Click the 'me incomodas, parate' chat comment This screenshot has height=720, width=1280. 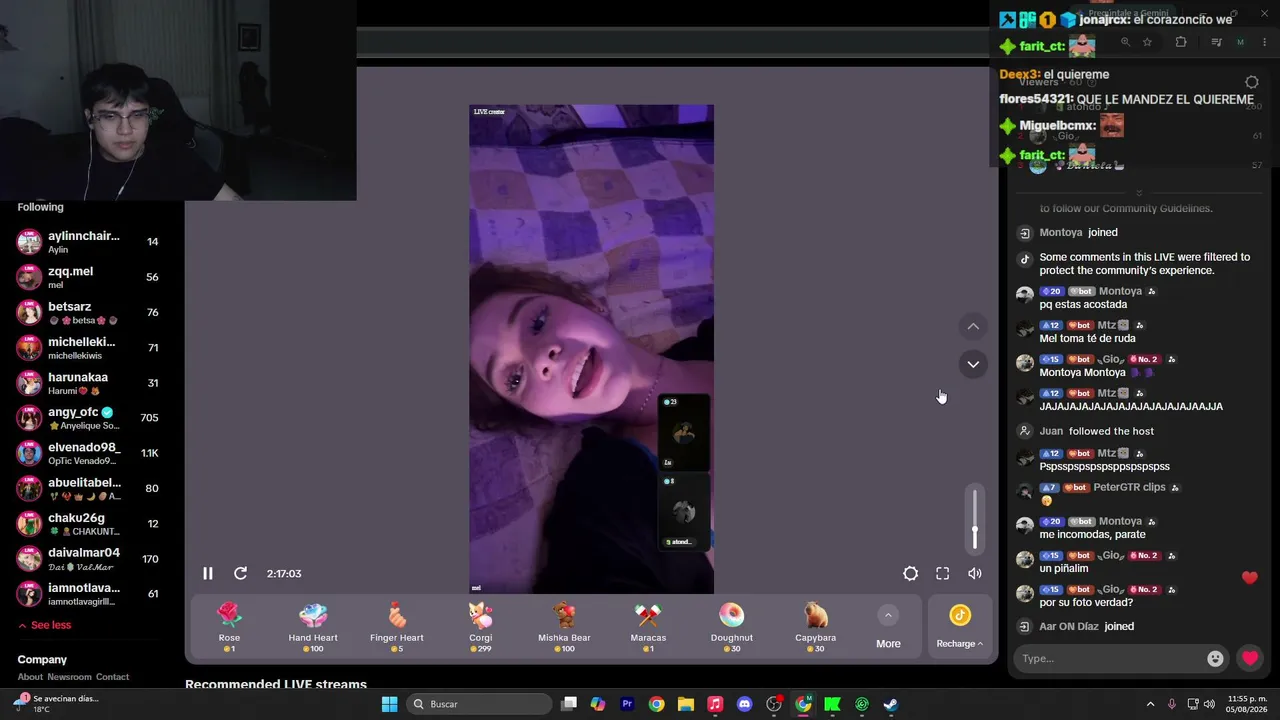[x=1093, y=535]
